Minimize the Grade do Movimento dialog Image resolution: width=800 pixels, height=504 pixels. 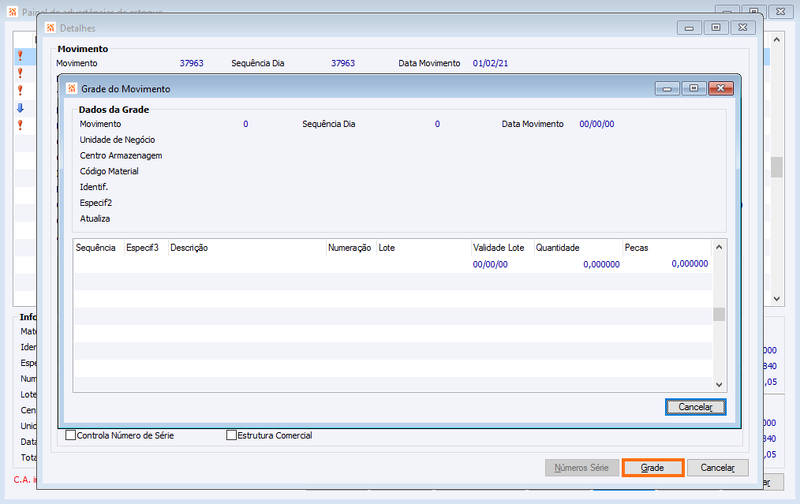(x=667, y=88)
